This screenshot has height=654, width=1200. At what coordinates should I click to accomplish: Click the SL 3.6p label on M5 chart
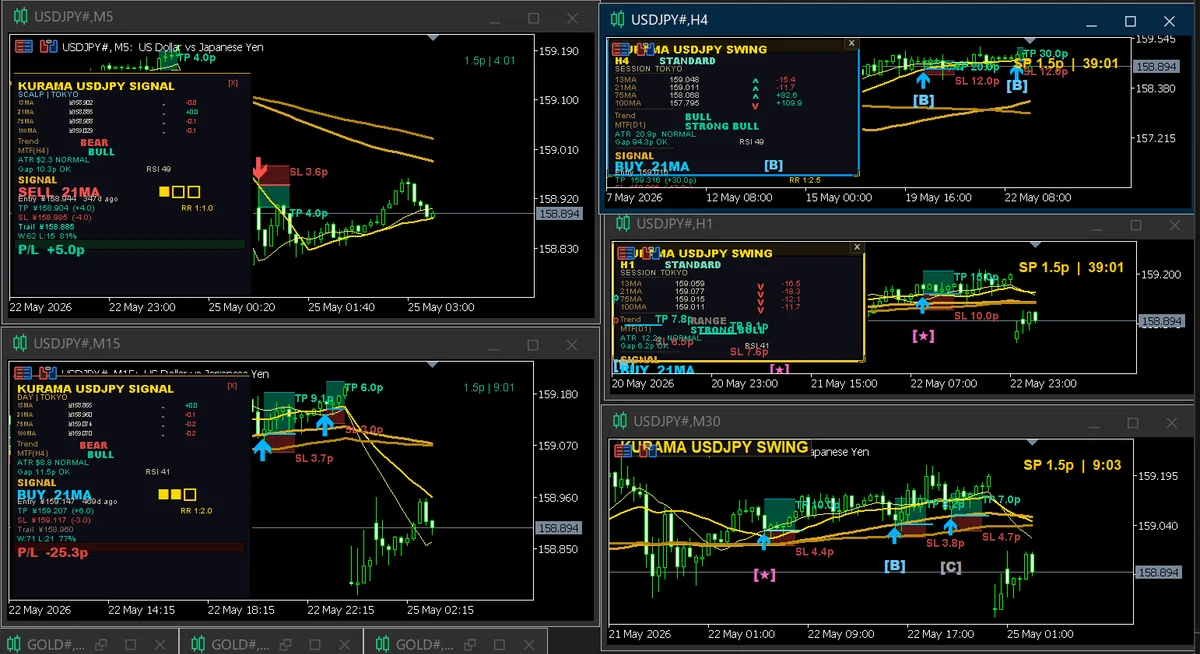[308, 172]
